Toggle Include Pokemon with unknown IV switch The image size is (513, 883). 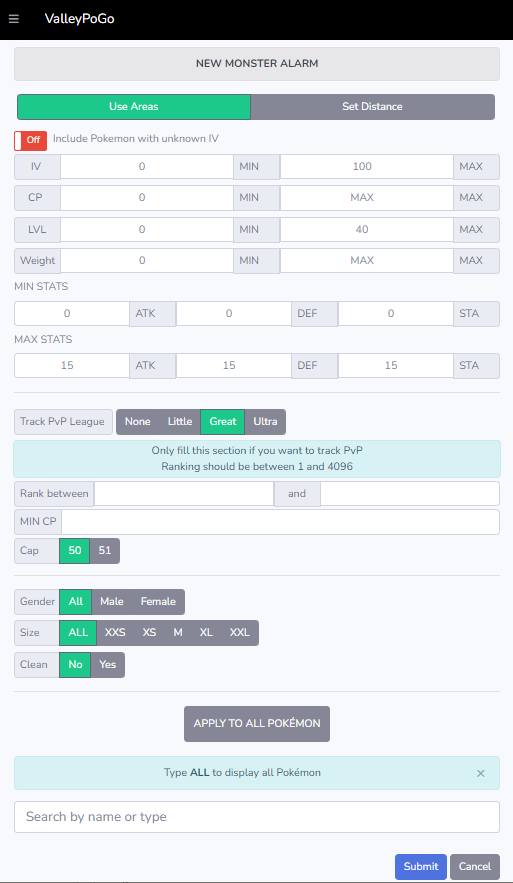(x=30, y=140)
